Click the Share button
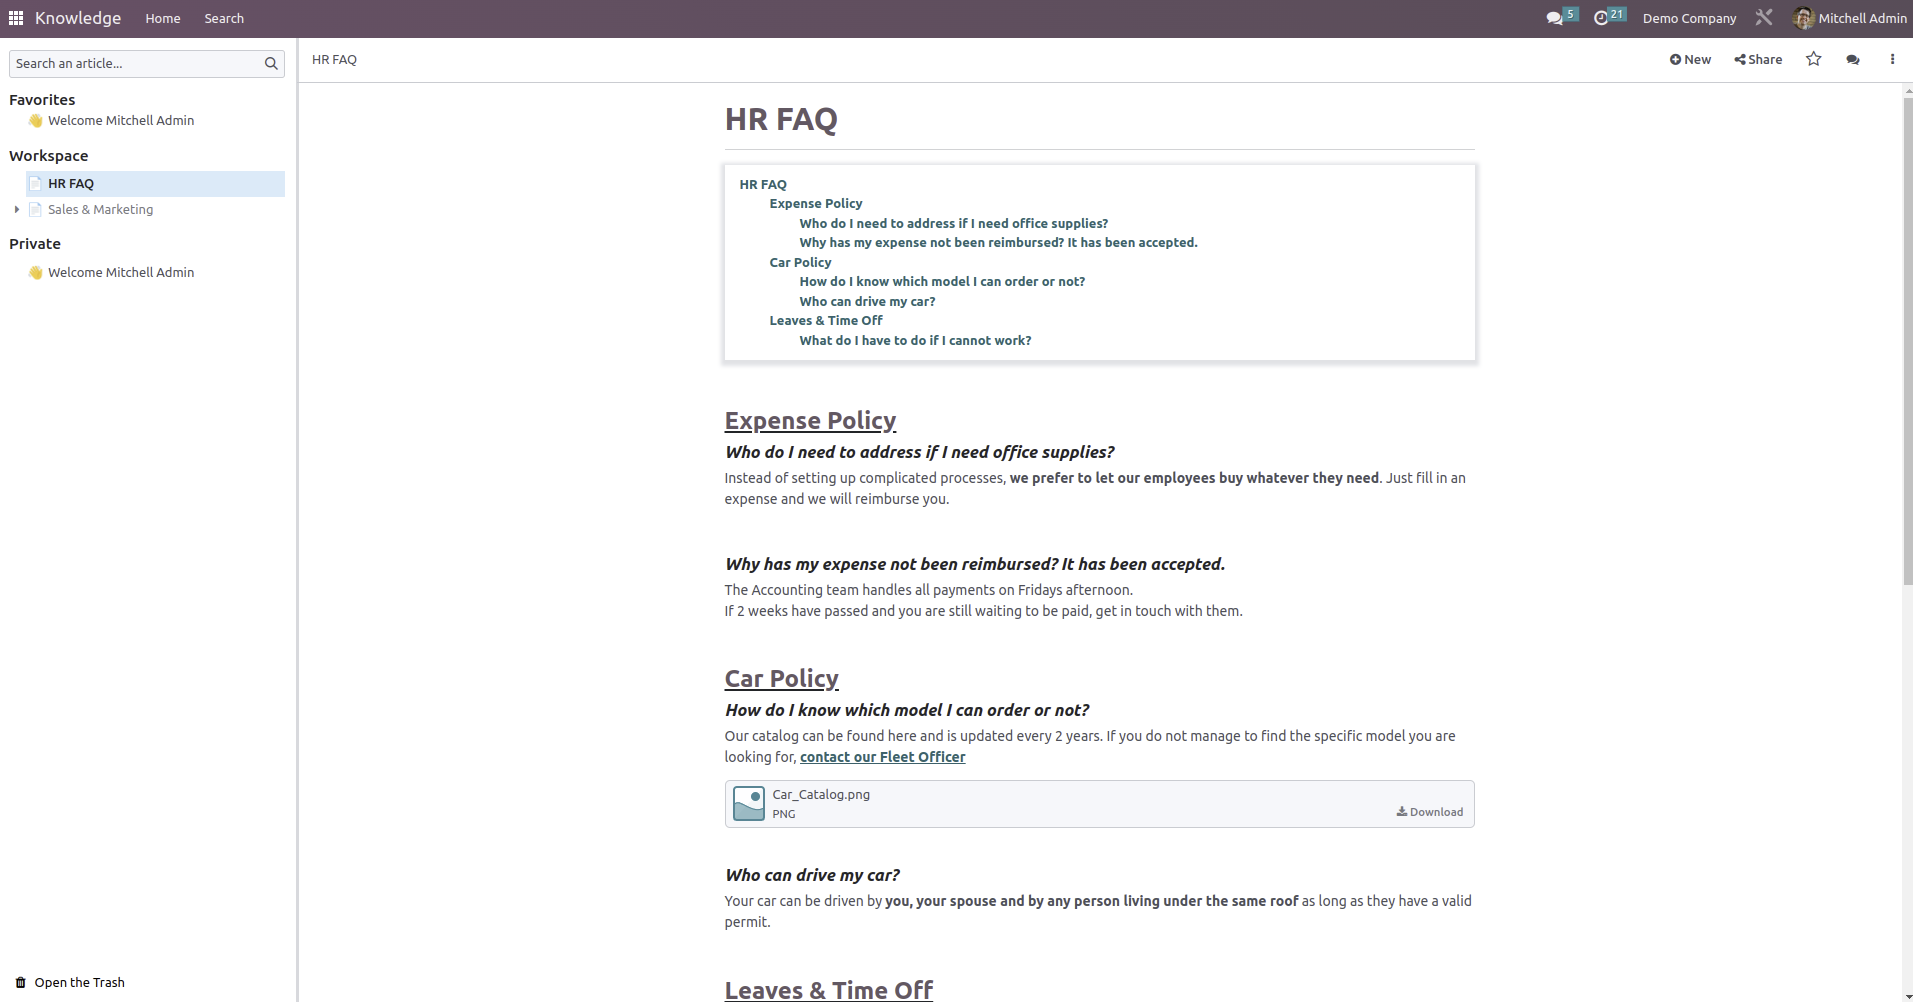 1758,59
